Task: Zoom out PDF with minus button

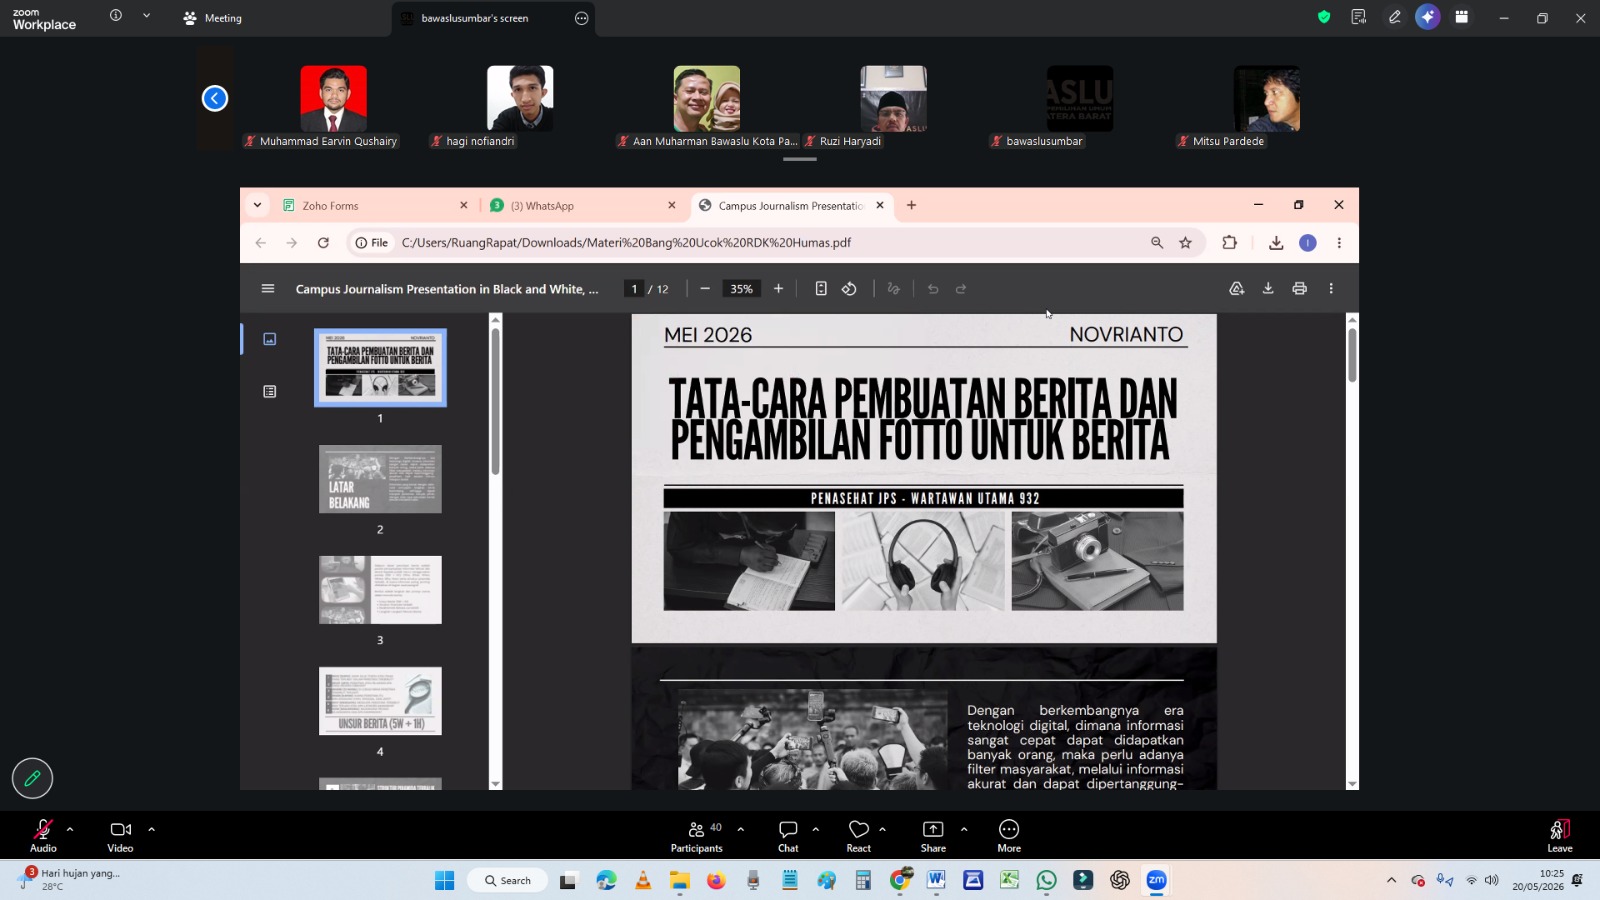Action: tap(705, 289)
